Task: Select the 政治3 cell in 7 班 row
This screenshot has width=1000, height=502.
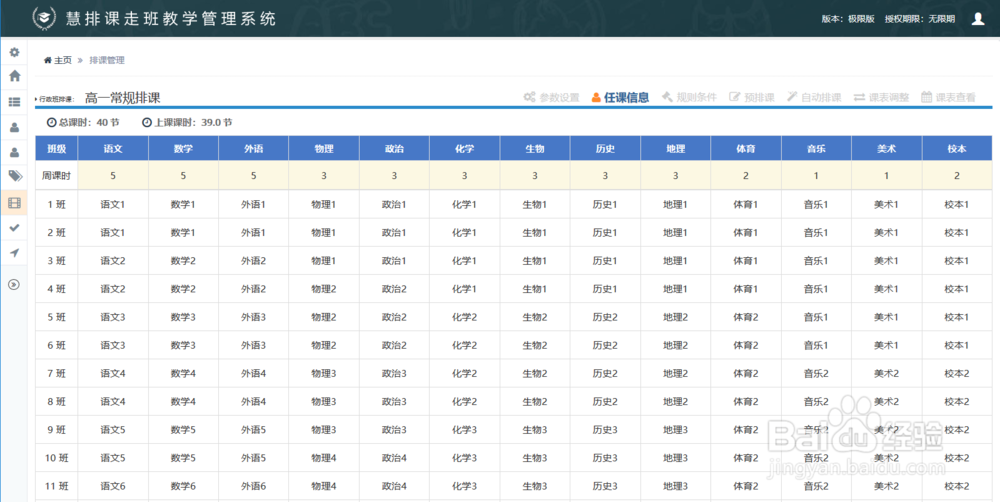Action: [x=394, y=373]
